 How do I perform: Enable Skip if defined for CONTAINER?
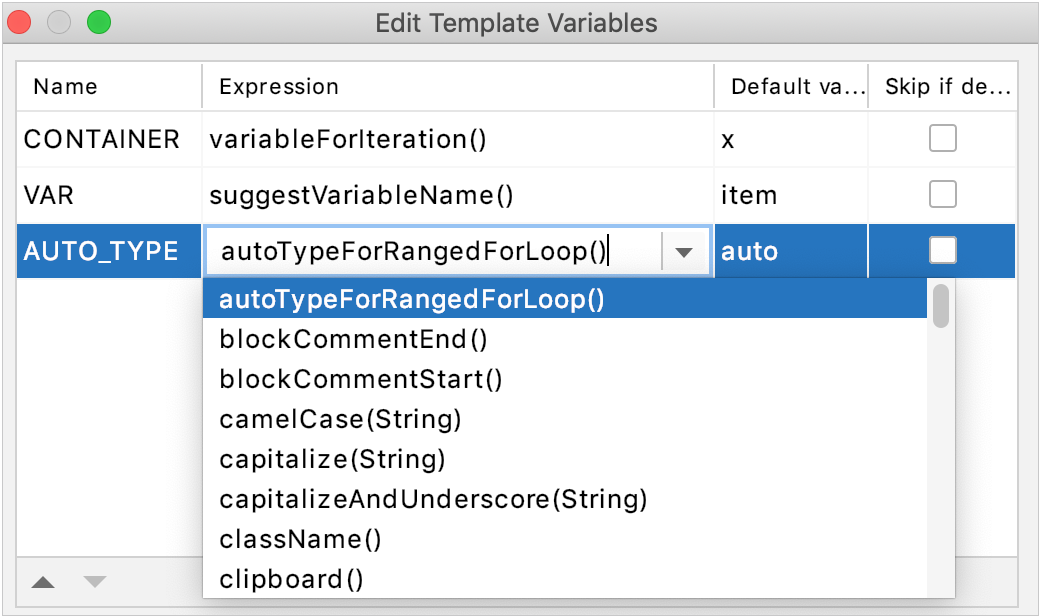pos(942,138)
